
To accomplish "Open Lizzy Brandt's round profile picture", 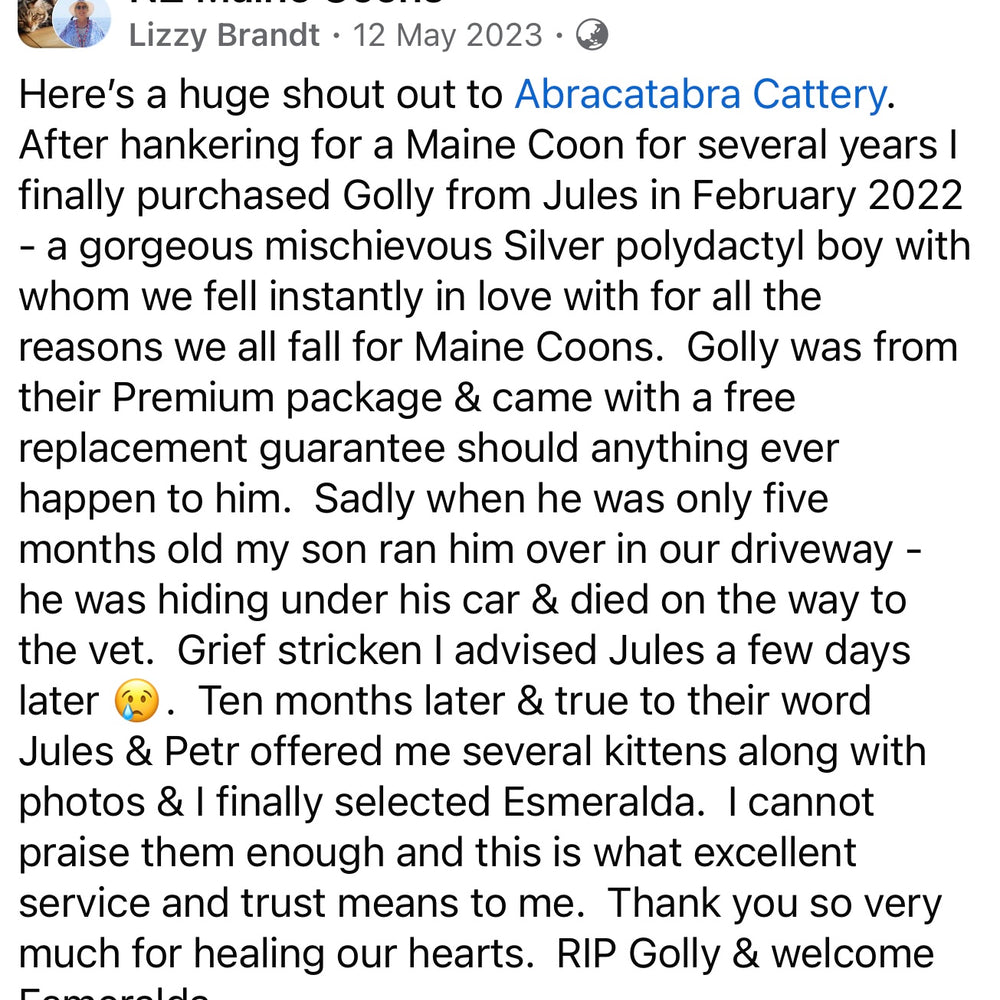I will 81,23.
